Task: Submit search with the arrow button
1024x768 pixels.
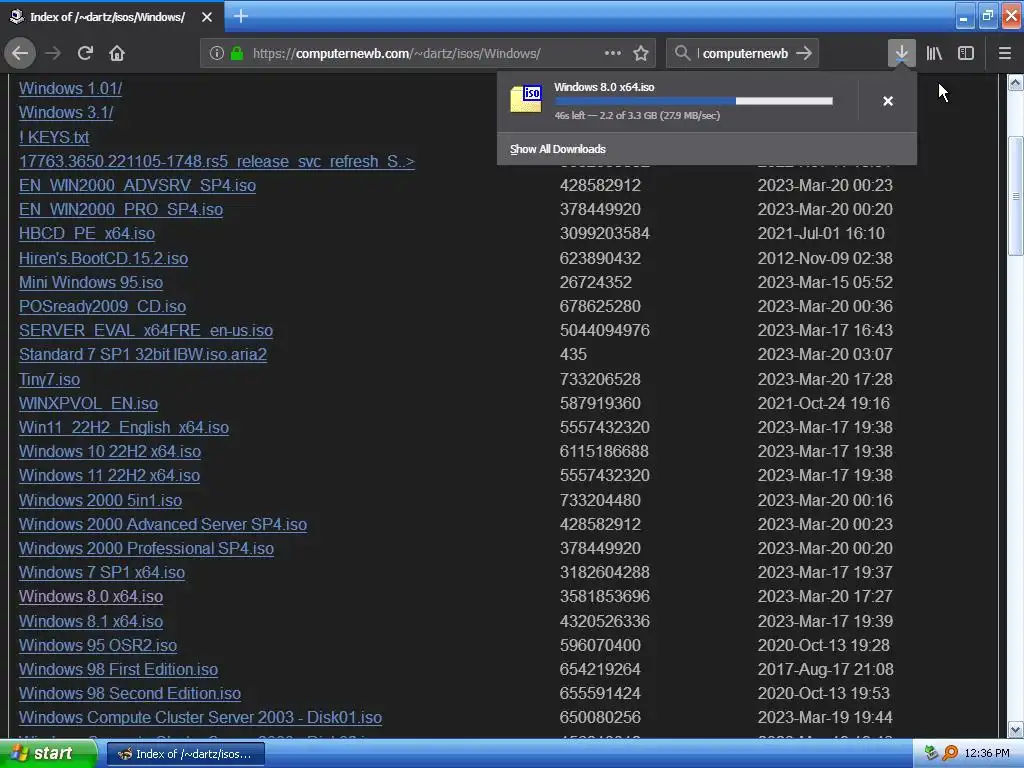Action: click(805, 53)
